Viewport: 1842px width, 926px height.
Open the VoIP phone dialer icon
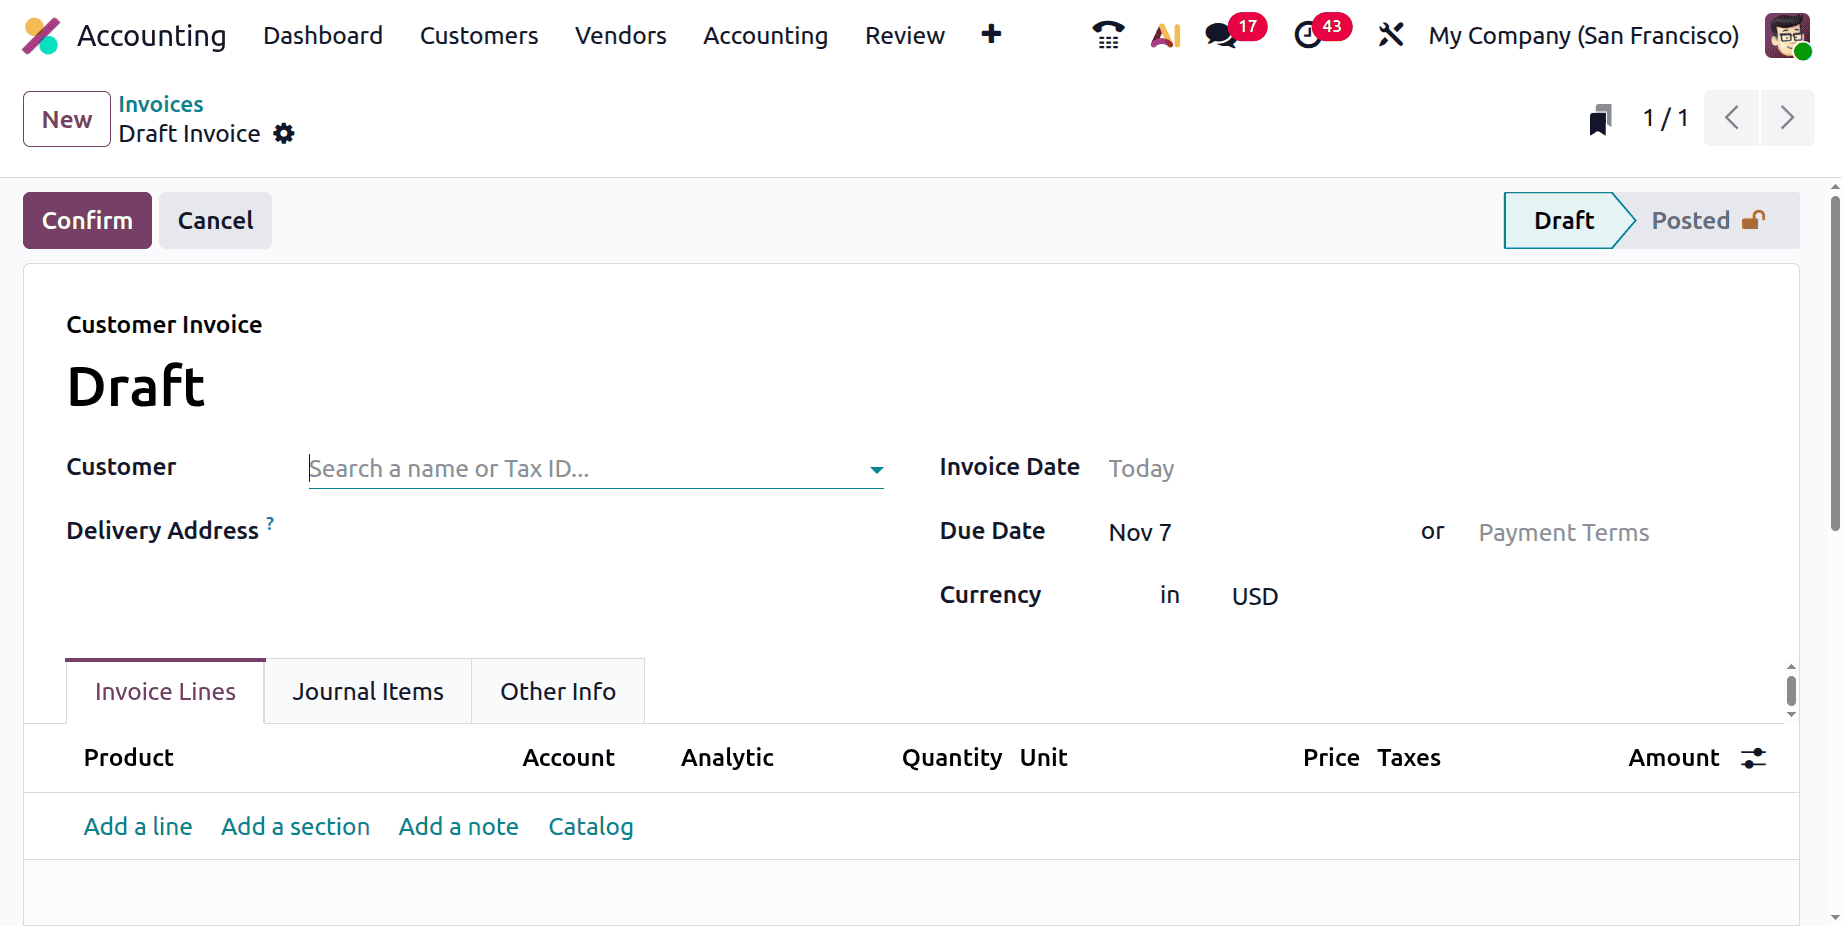point(1107,34)
